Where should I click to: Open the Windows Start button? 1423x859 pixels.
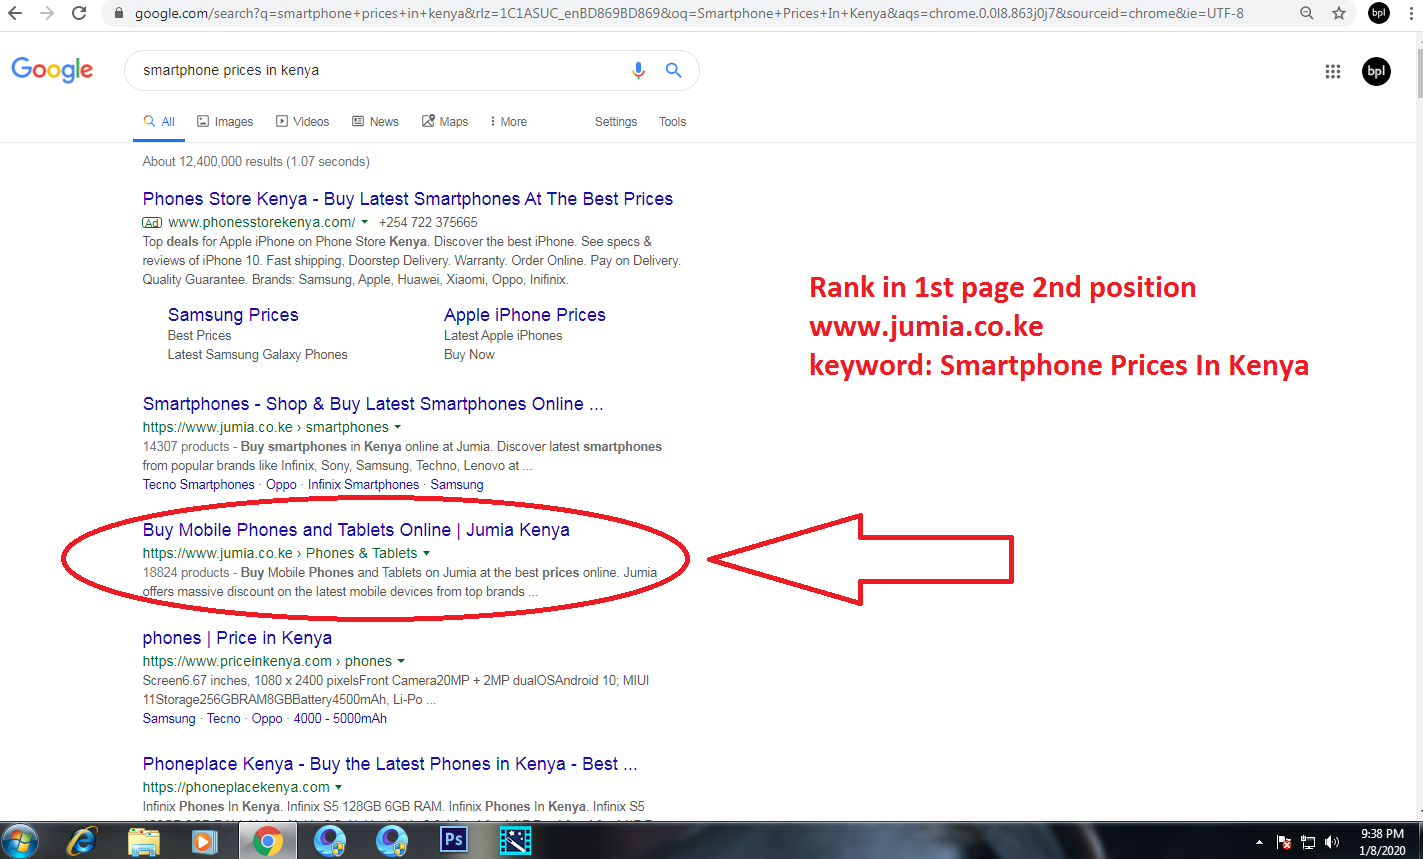click(x=20, y=840)
